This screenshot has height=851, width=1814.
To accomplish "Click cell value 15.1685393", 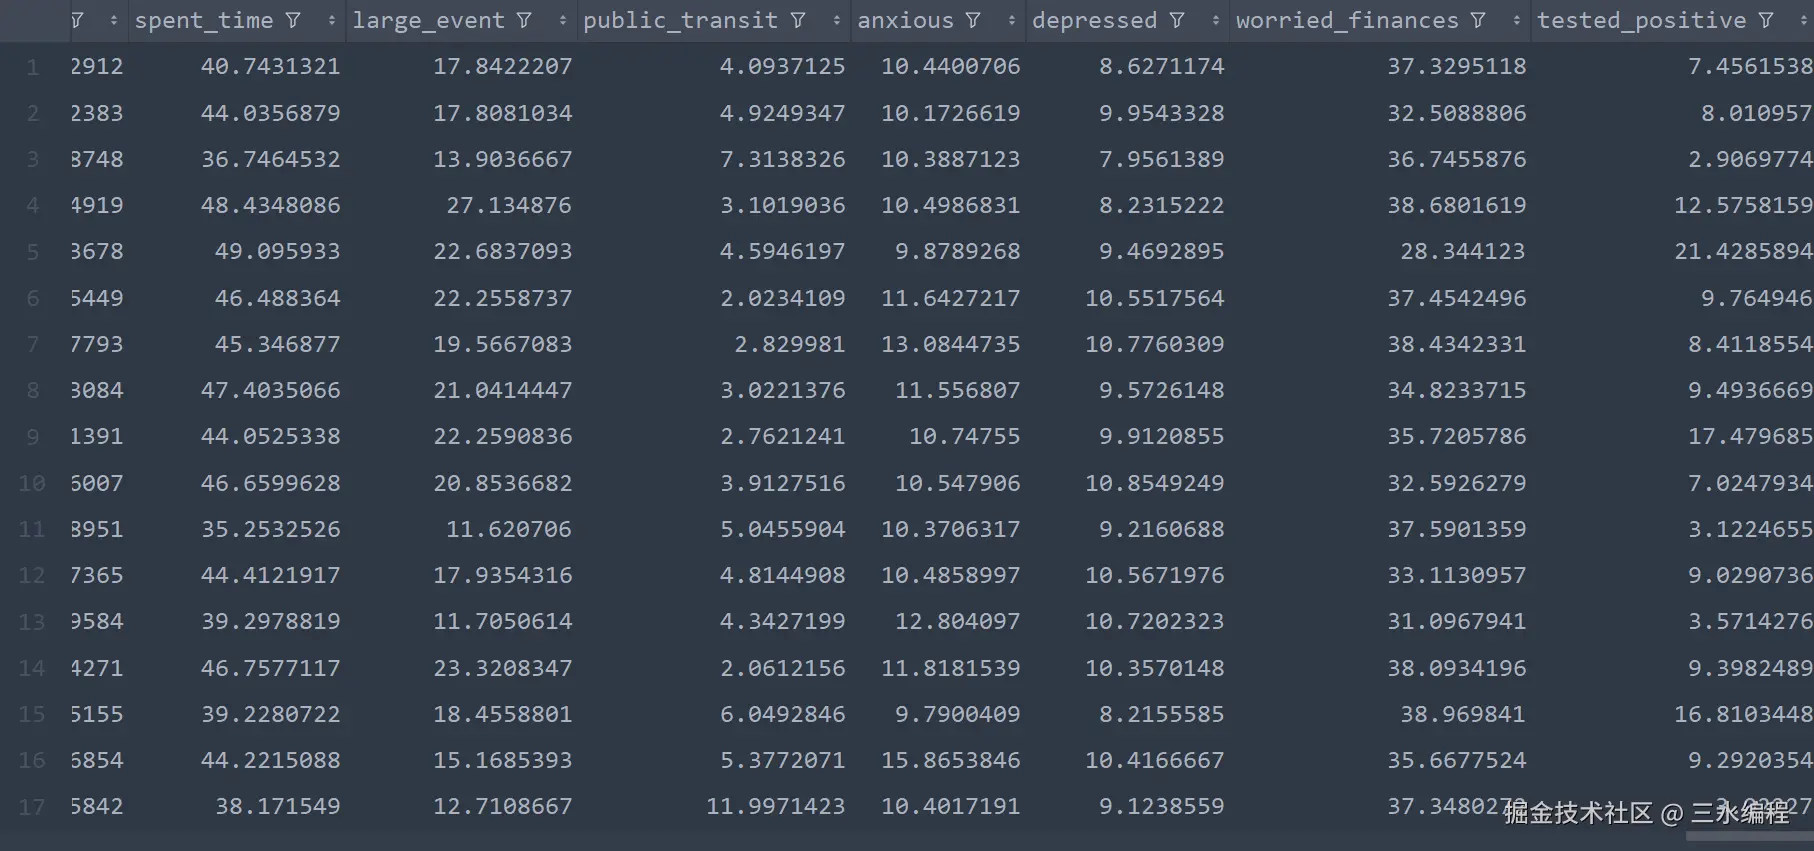I will tap(502, 760).
